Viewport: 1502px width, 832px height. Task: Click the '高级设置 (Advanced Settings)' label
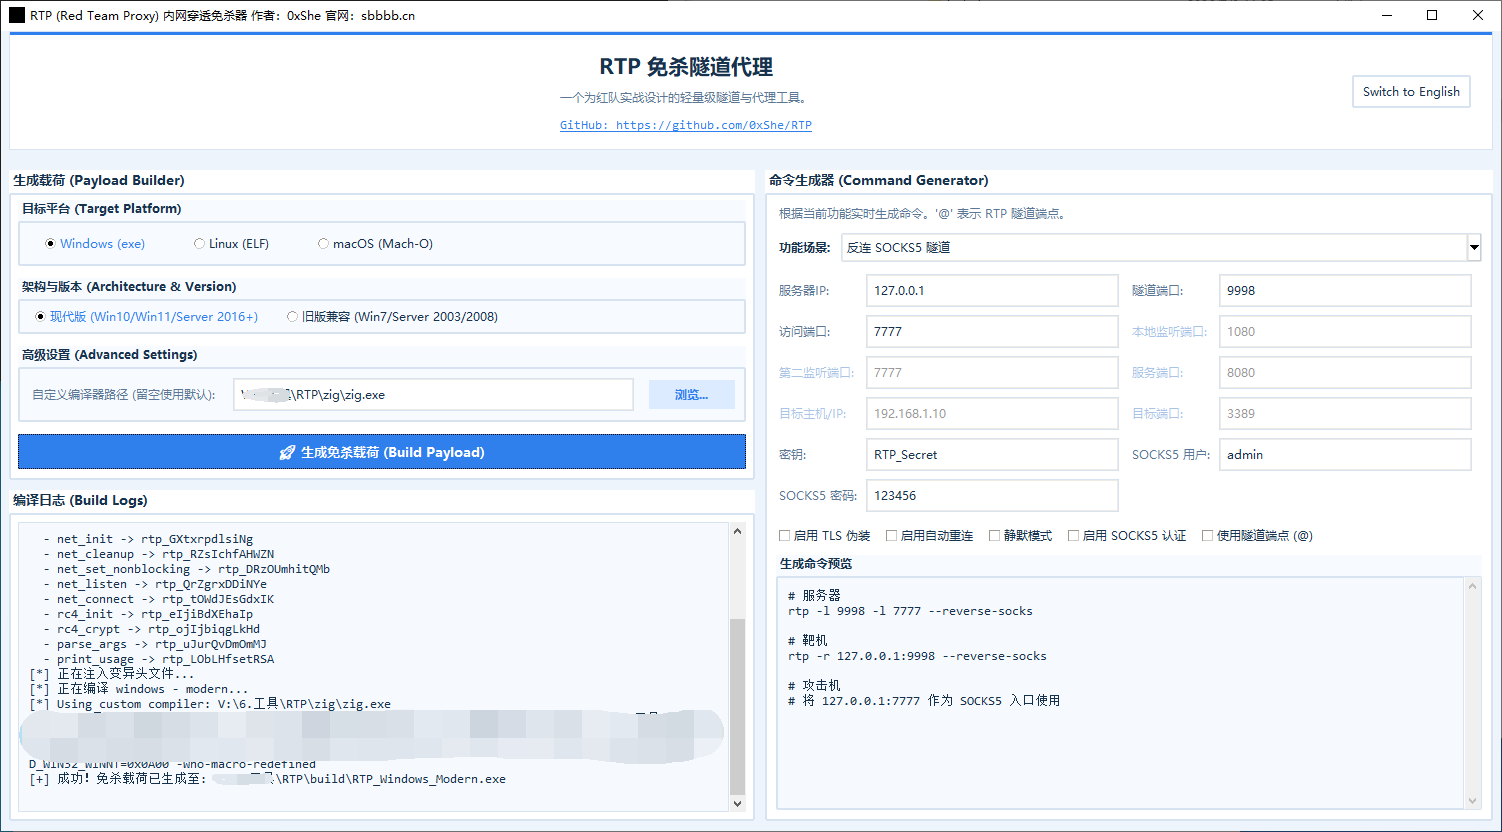point(110,355)
